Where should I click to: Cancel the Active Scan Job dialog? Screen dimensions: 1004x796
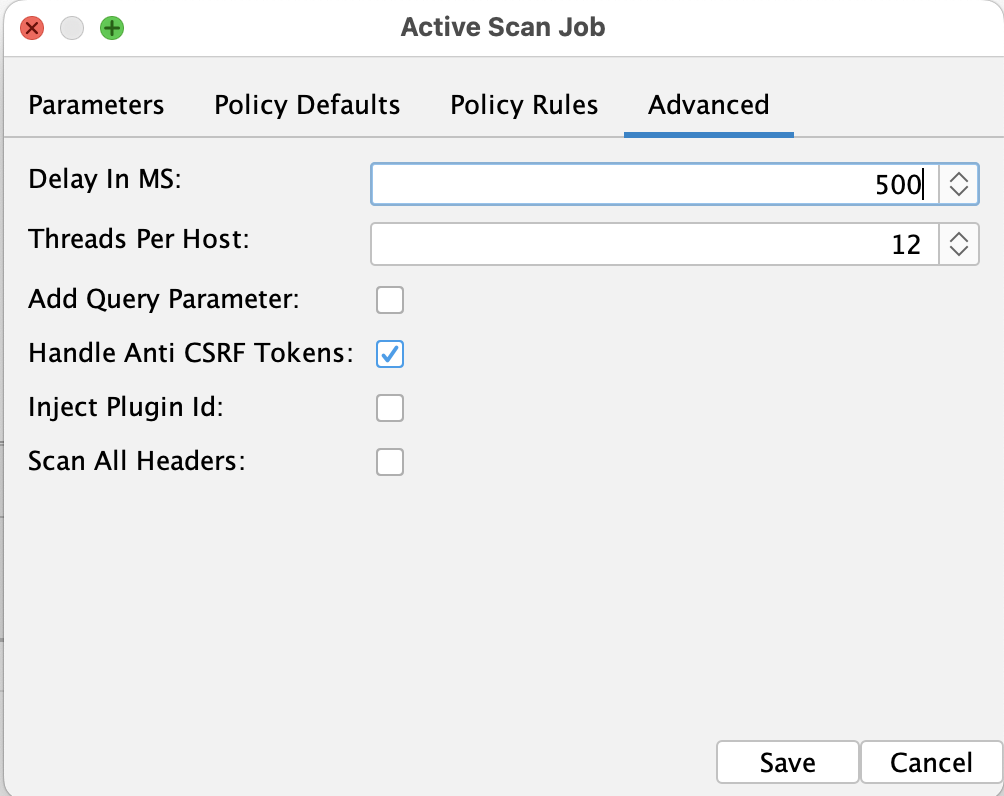click(932, 762)
